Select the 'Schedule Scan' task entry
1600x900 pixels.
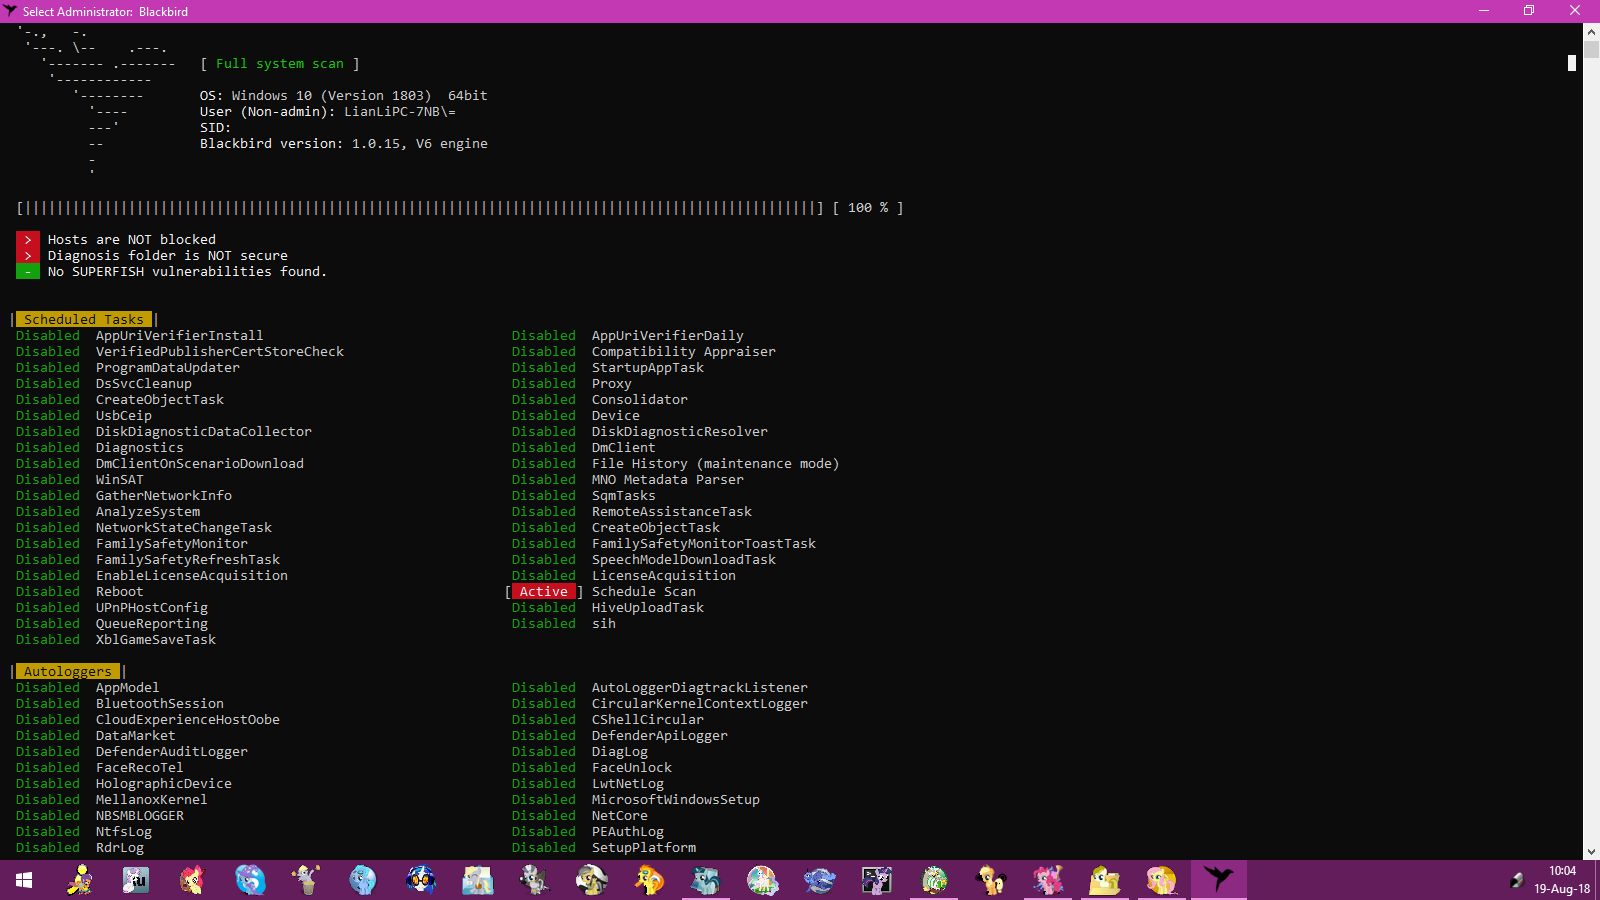click(x=644, y=592)
